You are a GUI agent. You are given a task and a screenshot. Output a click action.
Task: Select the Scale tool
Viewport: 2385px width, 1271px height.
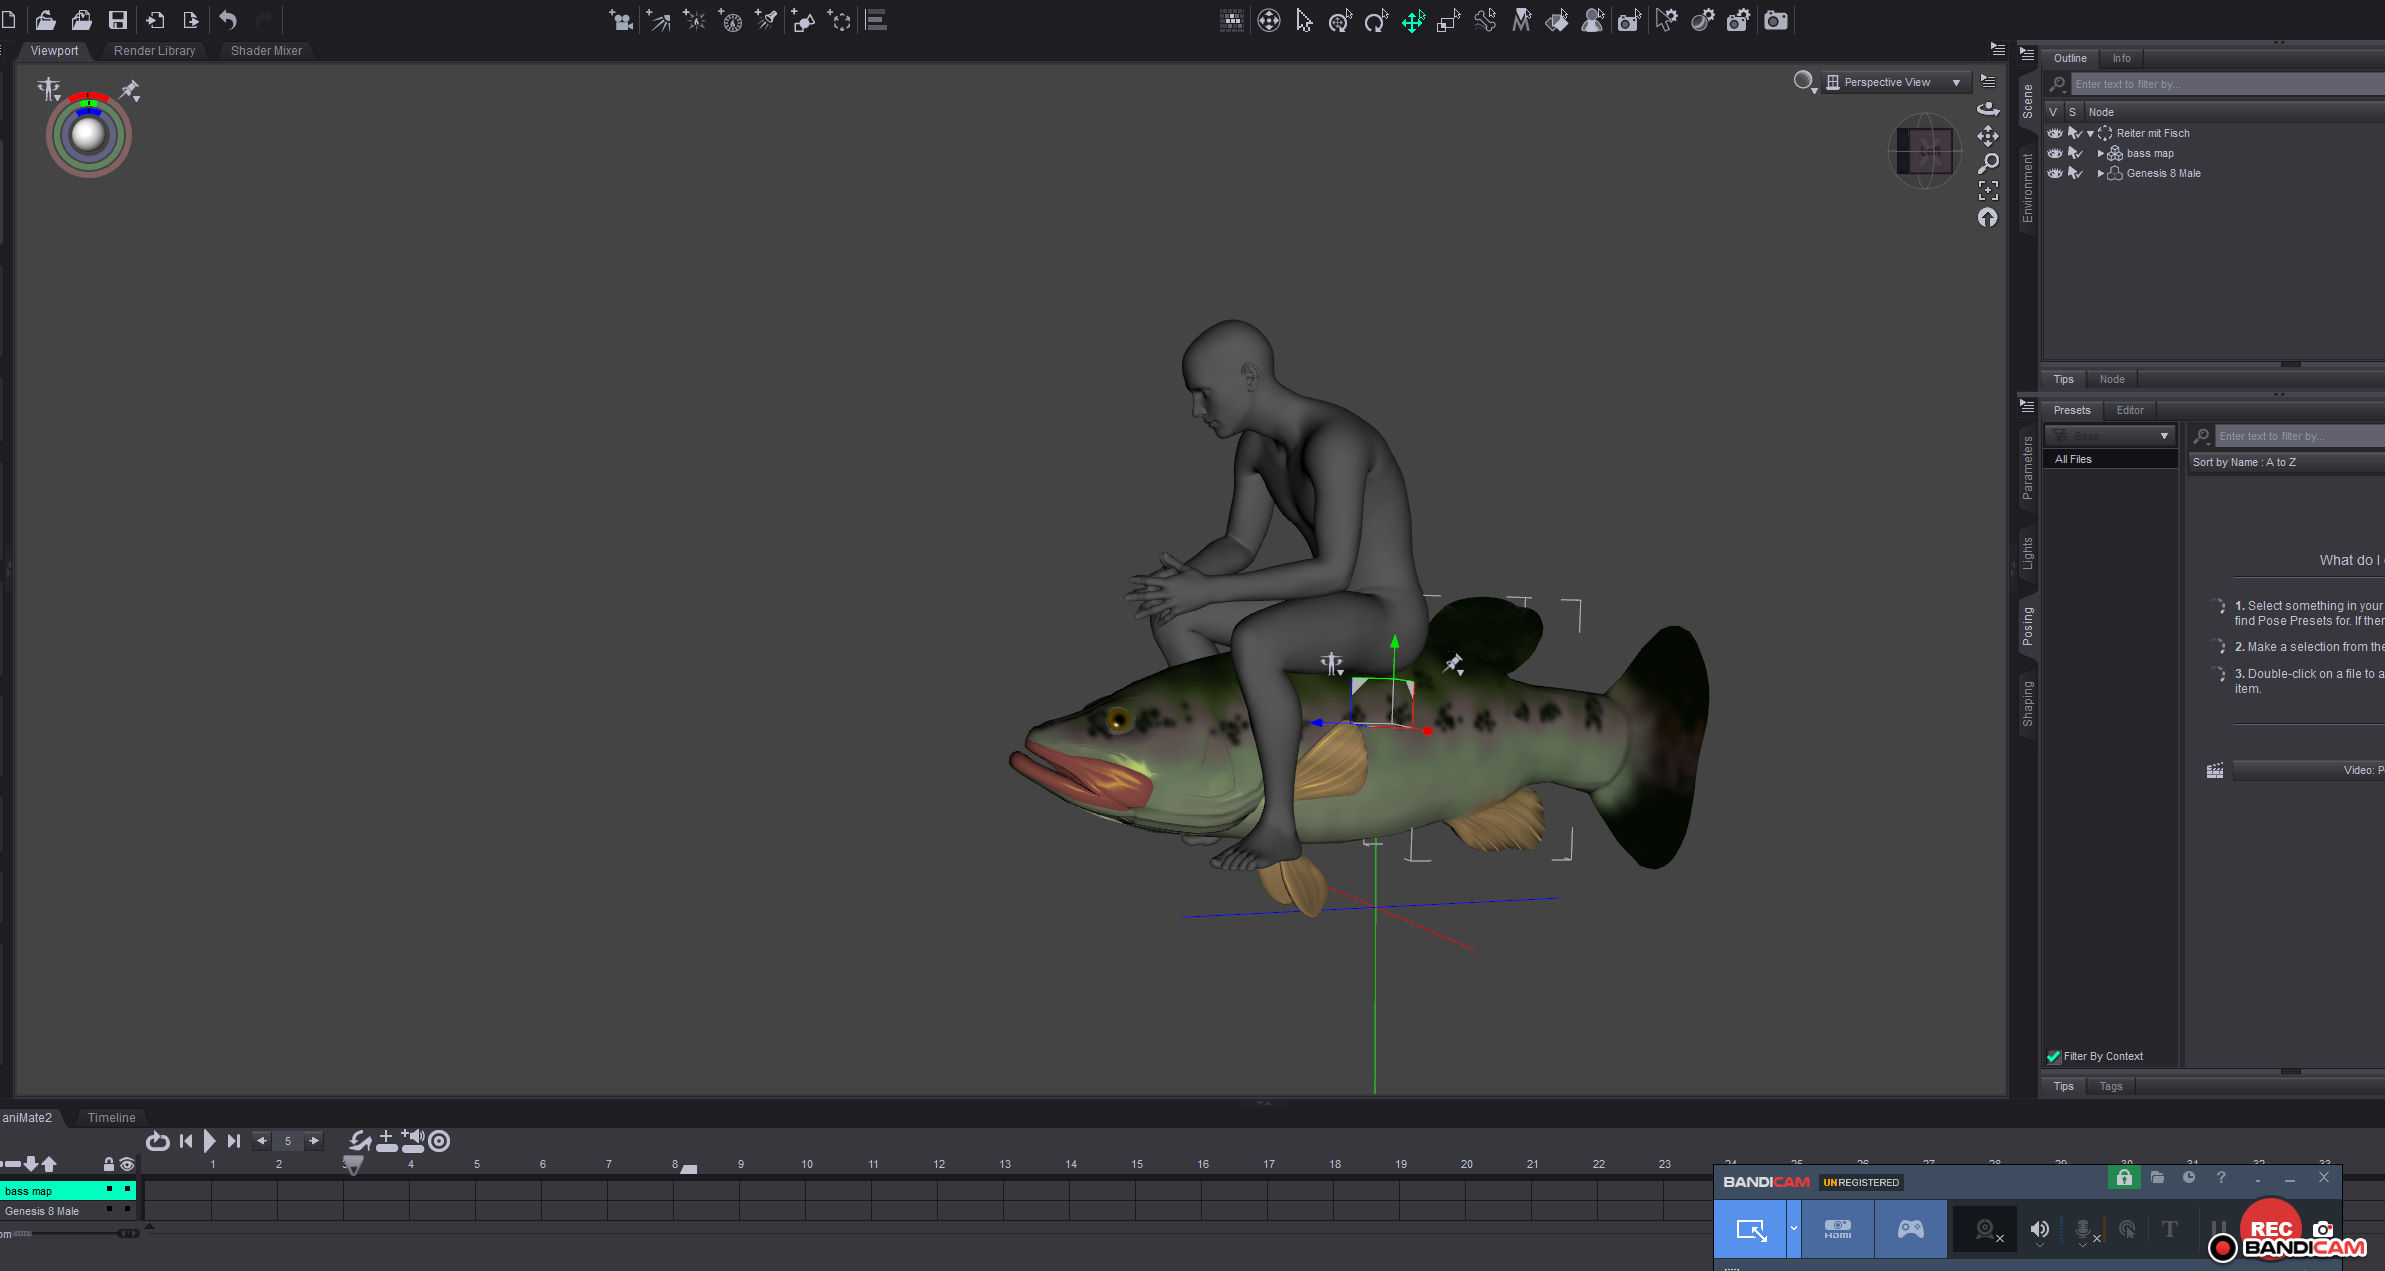click(x=1448, y=20)
